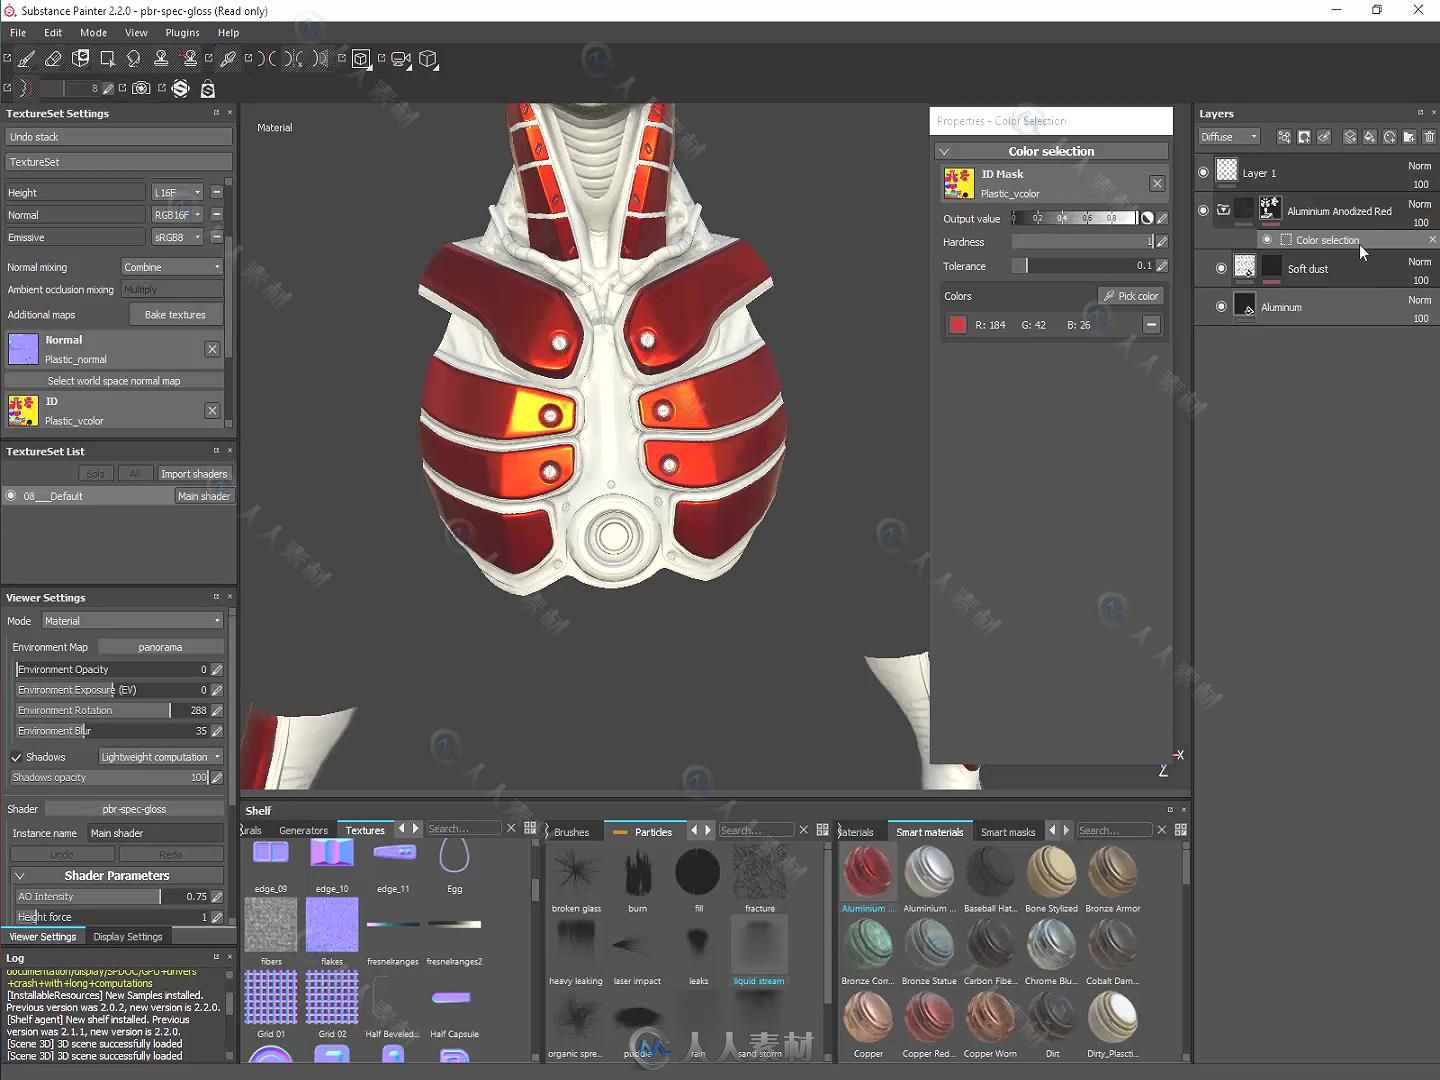
Task: Click Bake textures button
Action: 175,315
